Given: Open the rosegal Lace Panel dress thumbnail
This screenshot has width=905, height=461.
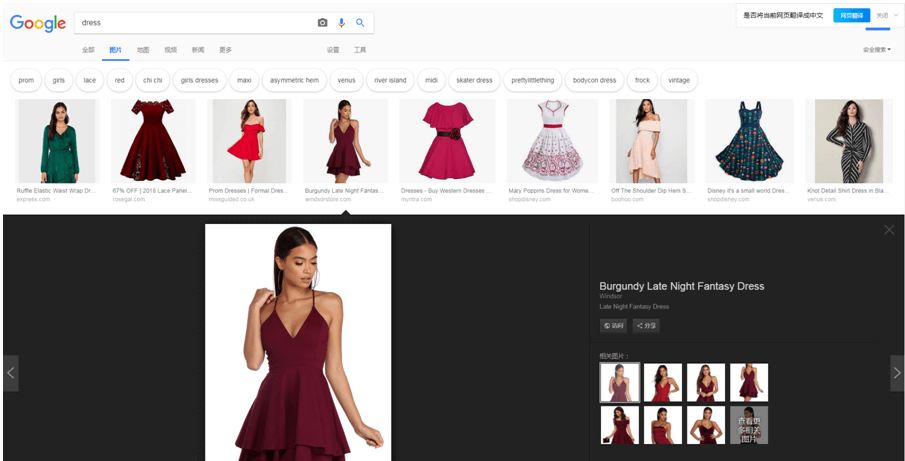Looking at the screenshot, I should (153, 141).
